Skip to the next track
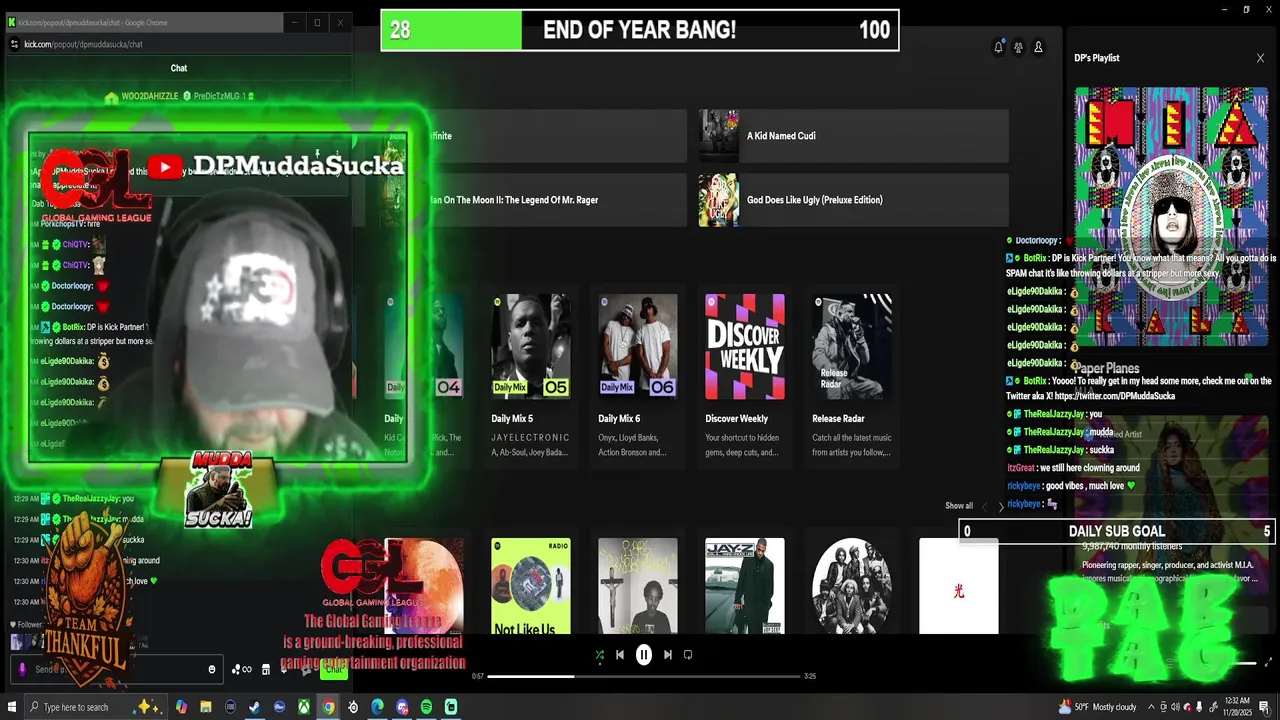Image resolution: width=1280 pixels, height=720 pixels. 668,655
